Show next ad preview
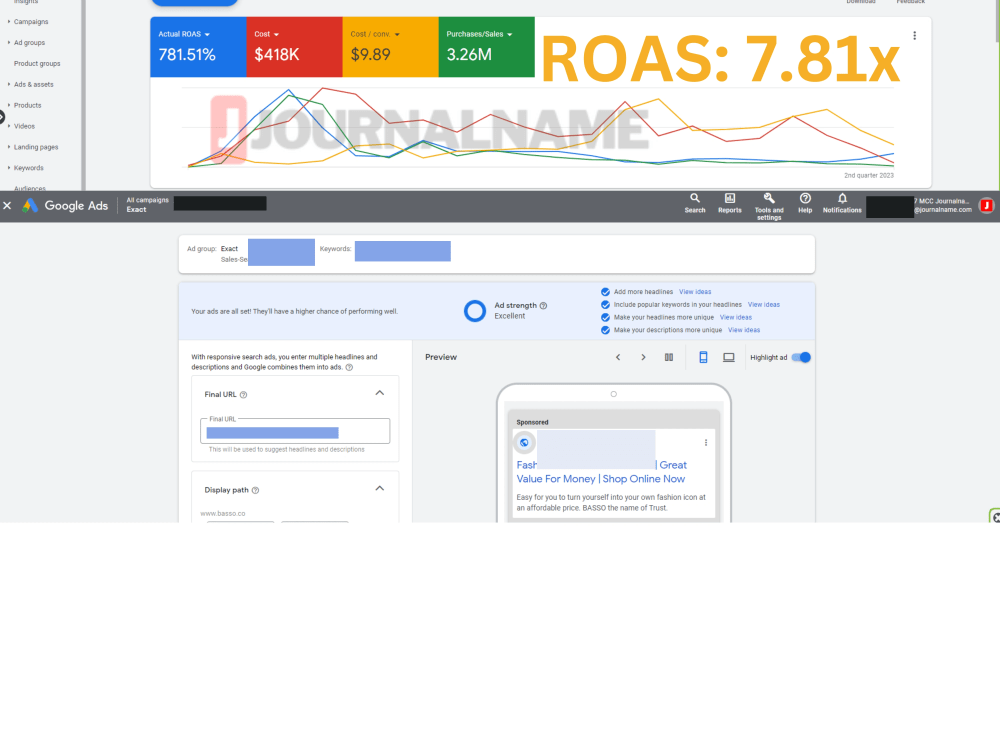1000x750 pixels. tap(643, 357)
